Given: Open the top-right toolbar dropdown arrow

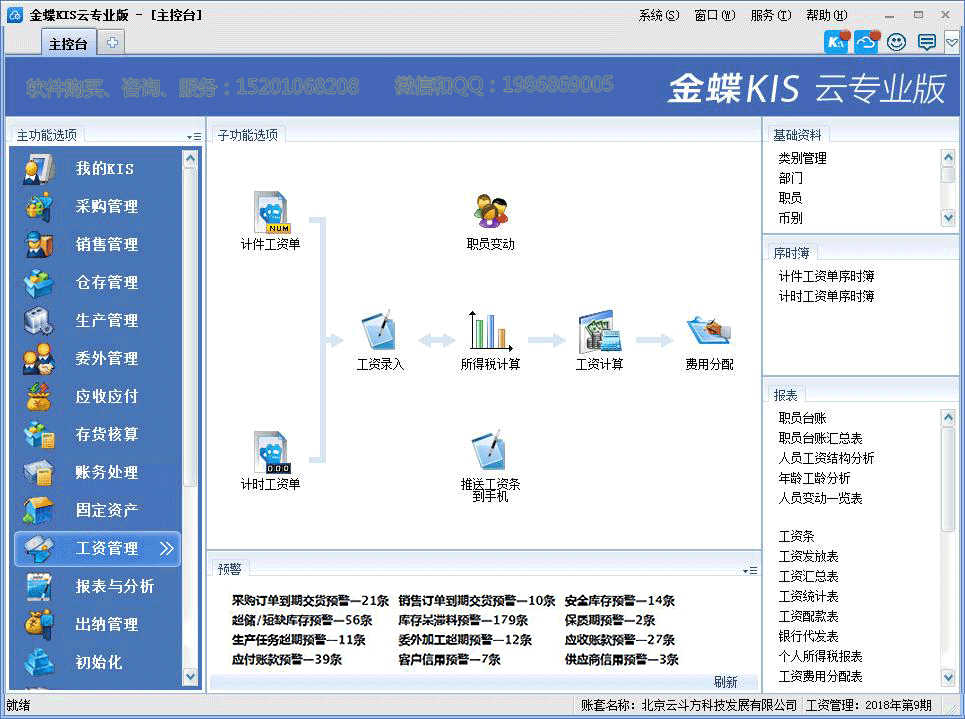Looking at the screenshot, I should 951,42.
